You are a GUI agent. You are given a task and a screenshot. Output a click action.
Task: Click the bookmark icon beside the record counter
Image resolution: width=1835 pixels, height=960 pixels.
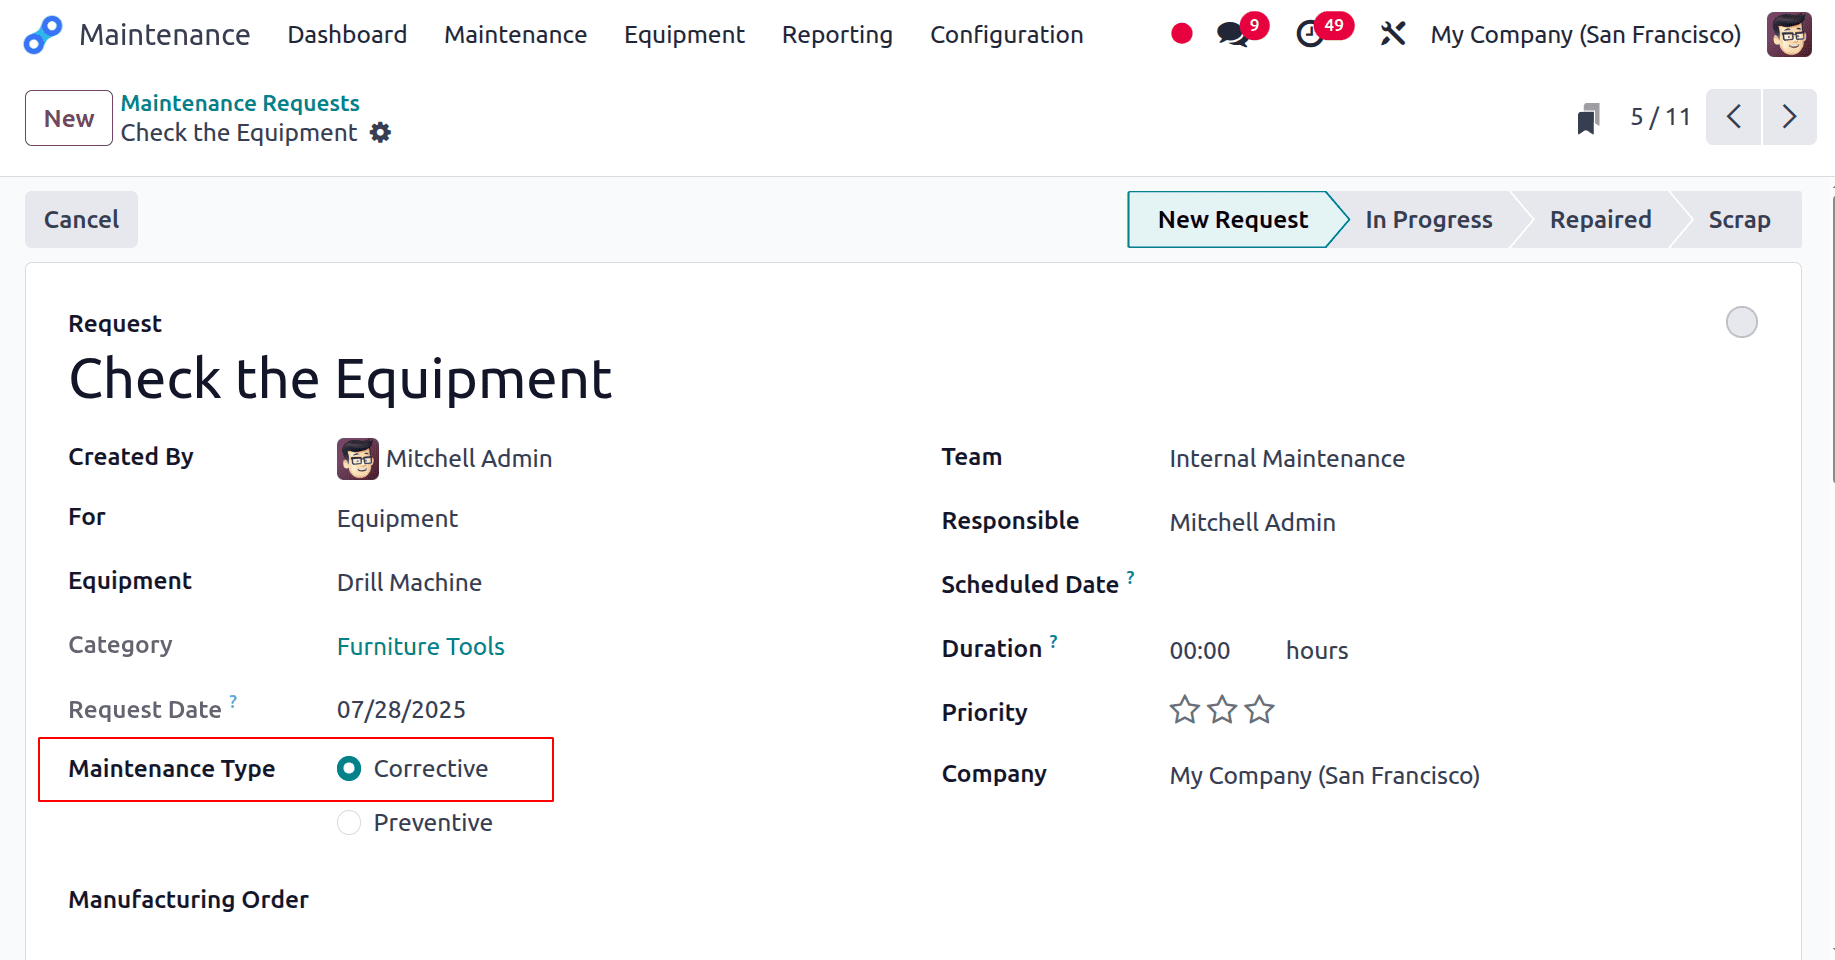(1588, 118)
